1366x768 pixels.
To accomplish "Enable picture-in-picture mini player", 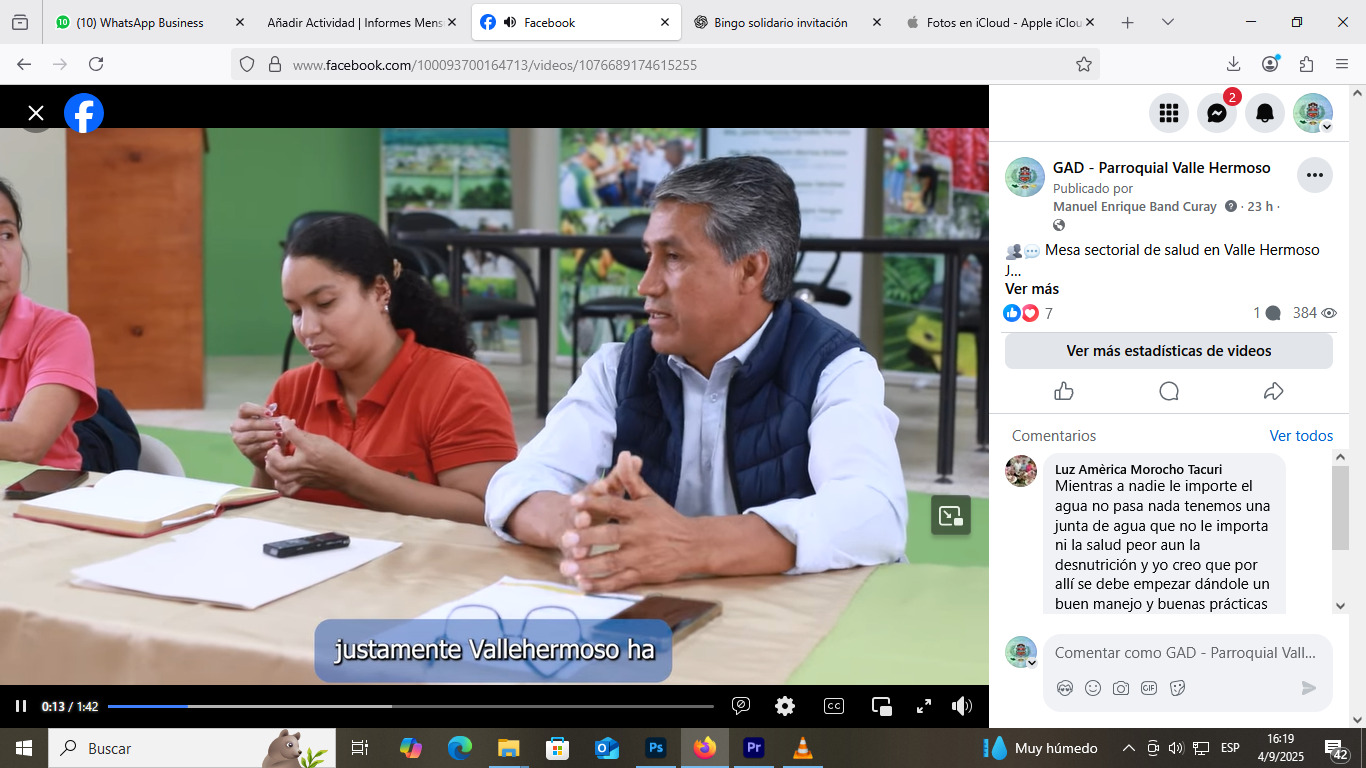I will point(882,706).
